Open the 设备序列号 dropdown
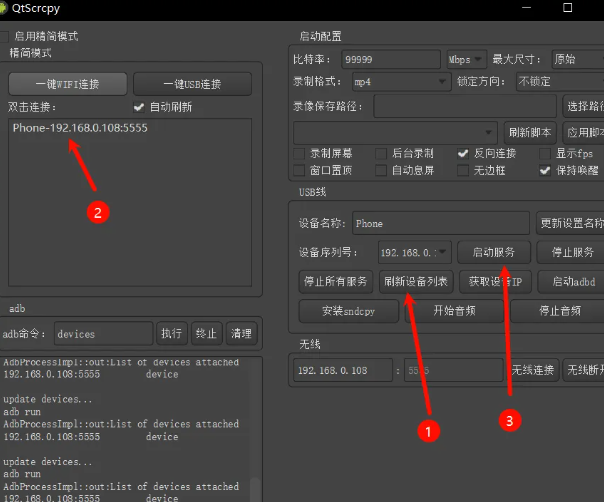 [415, 253]
